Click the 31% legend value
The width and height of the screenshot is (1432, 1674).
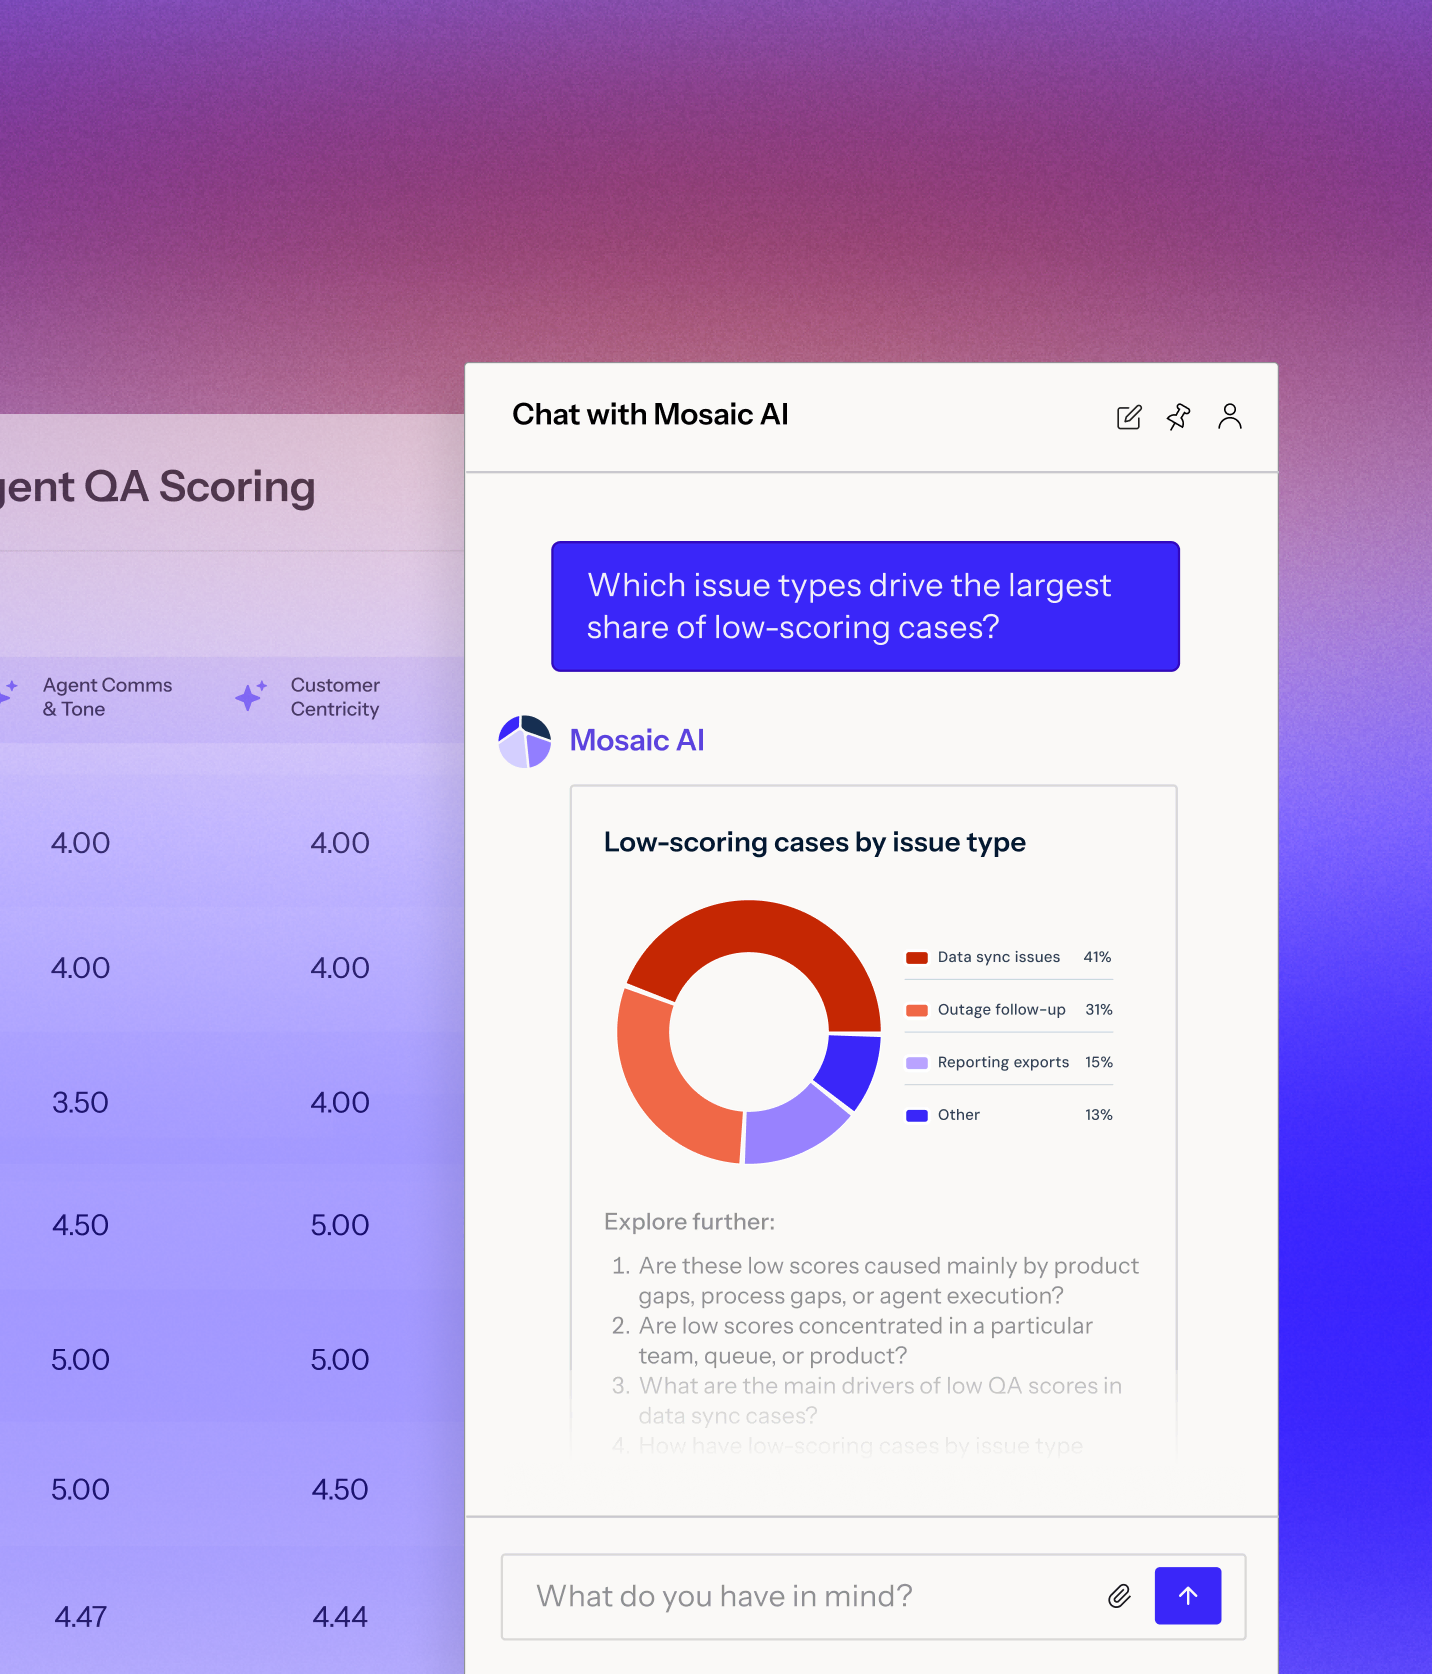pyautogui.click(x=1099, y=1010)
